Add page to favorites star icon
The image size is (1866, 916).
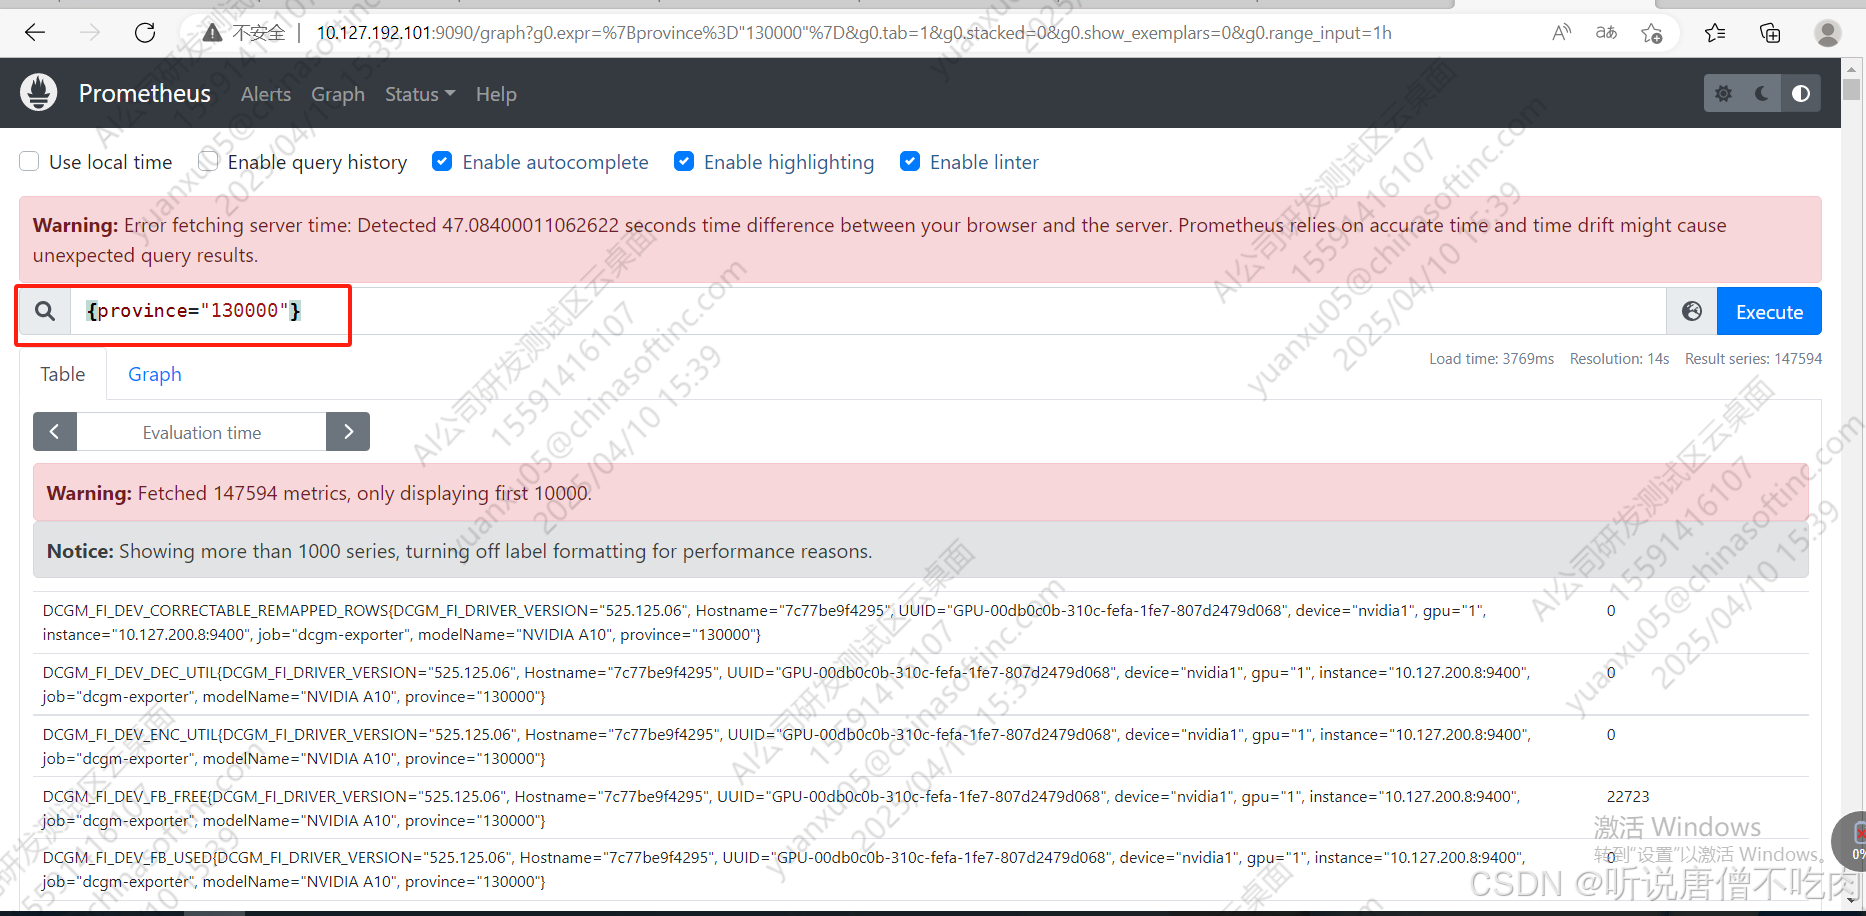[1651, 33]
